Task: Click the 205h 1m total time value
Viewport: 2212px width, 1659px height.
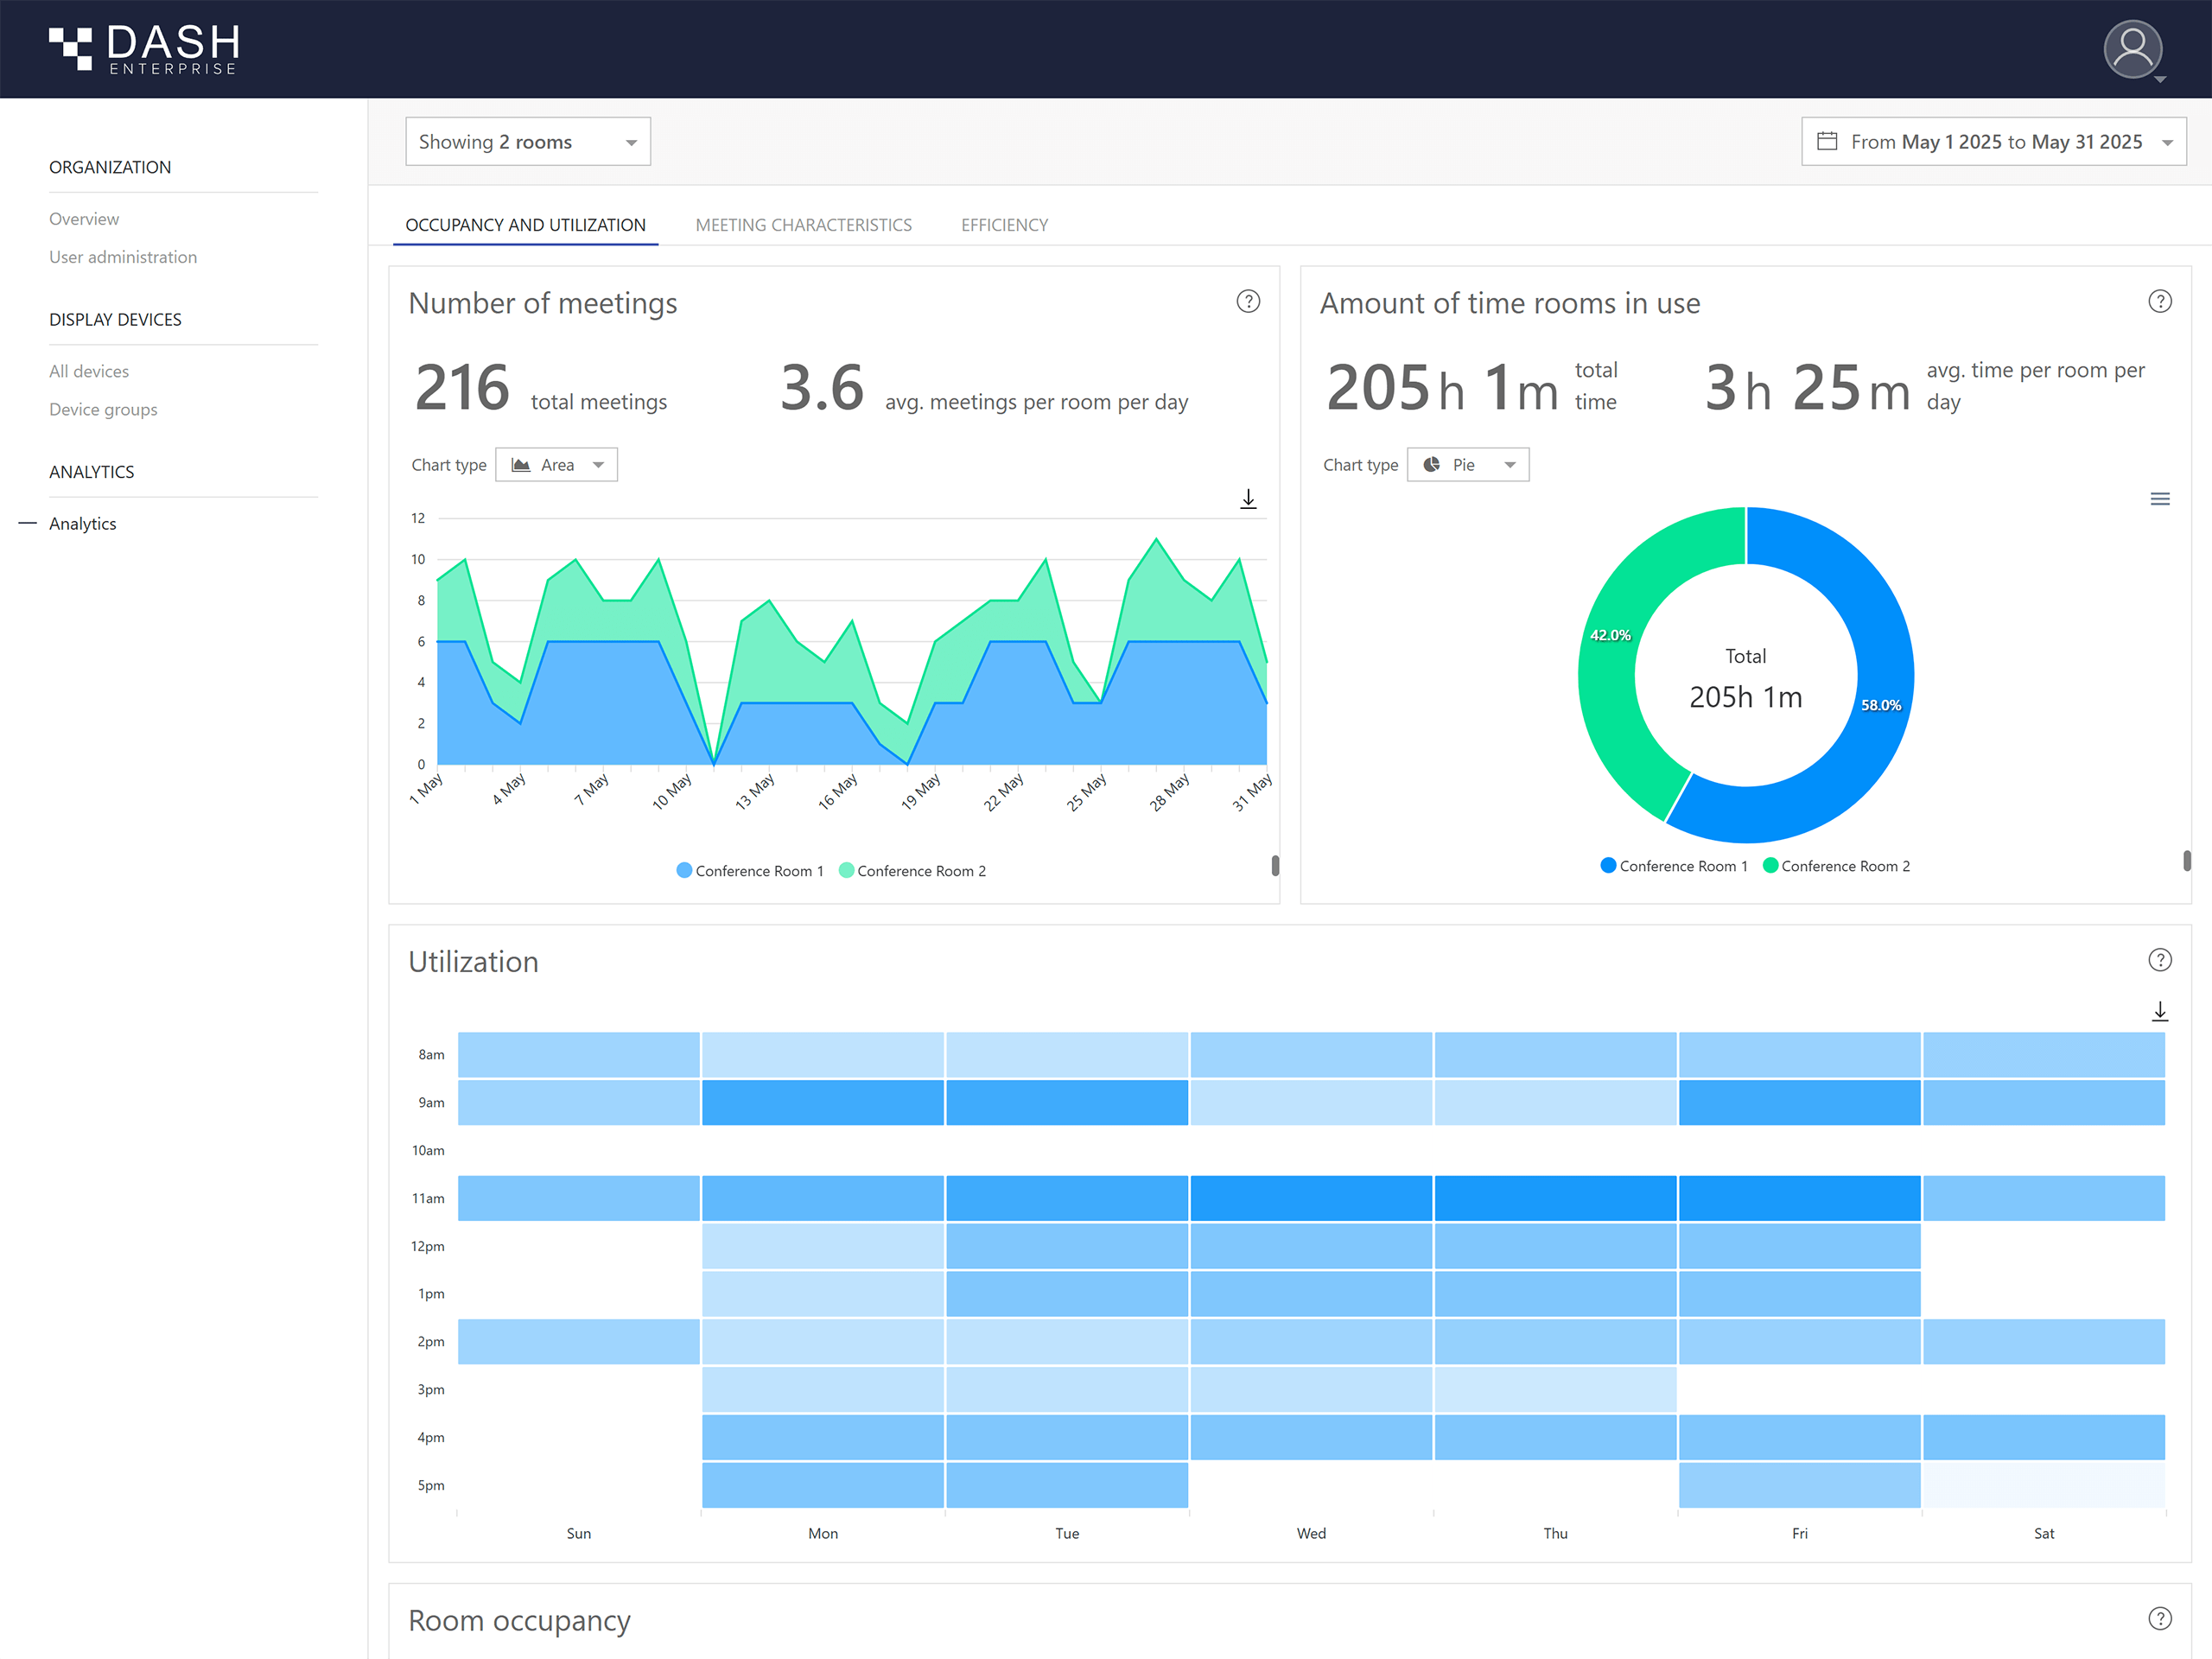Action: 1442,388
